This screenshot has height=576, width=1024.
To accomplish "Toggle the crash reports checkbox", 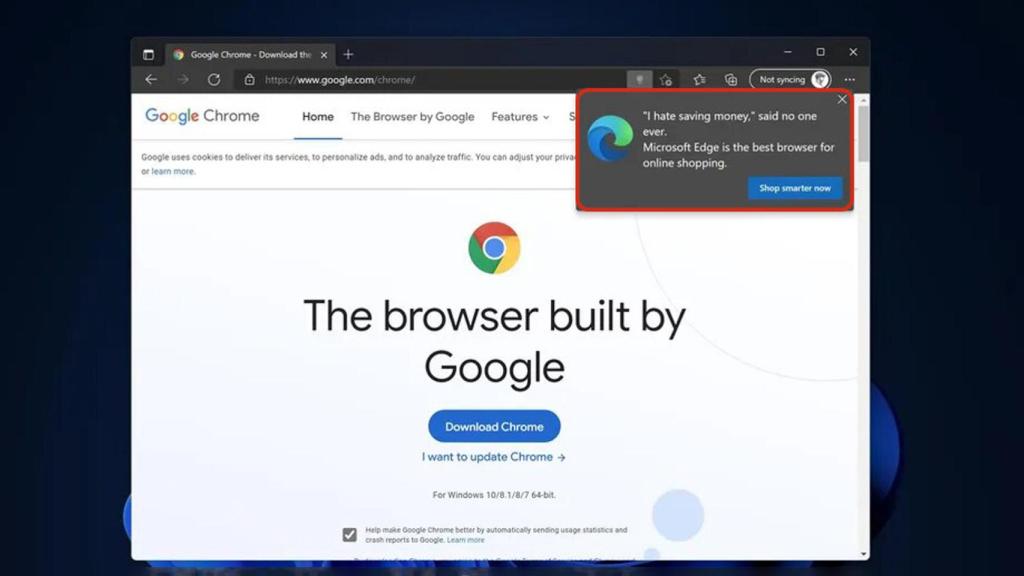I will point(349,534).
